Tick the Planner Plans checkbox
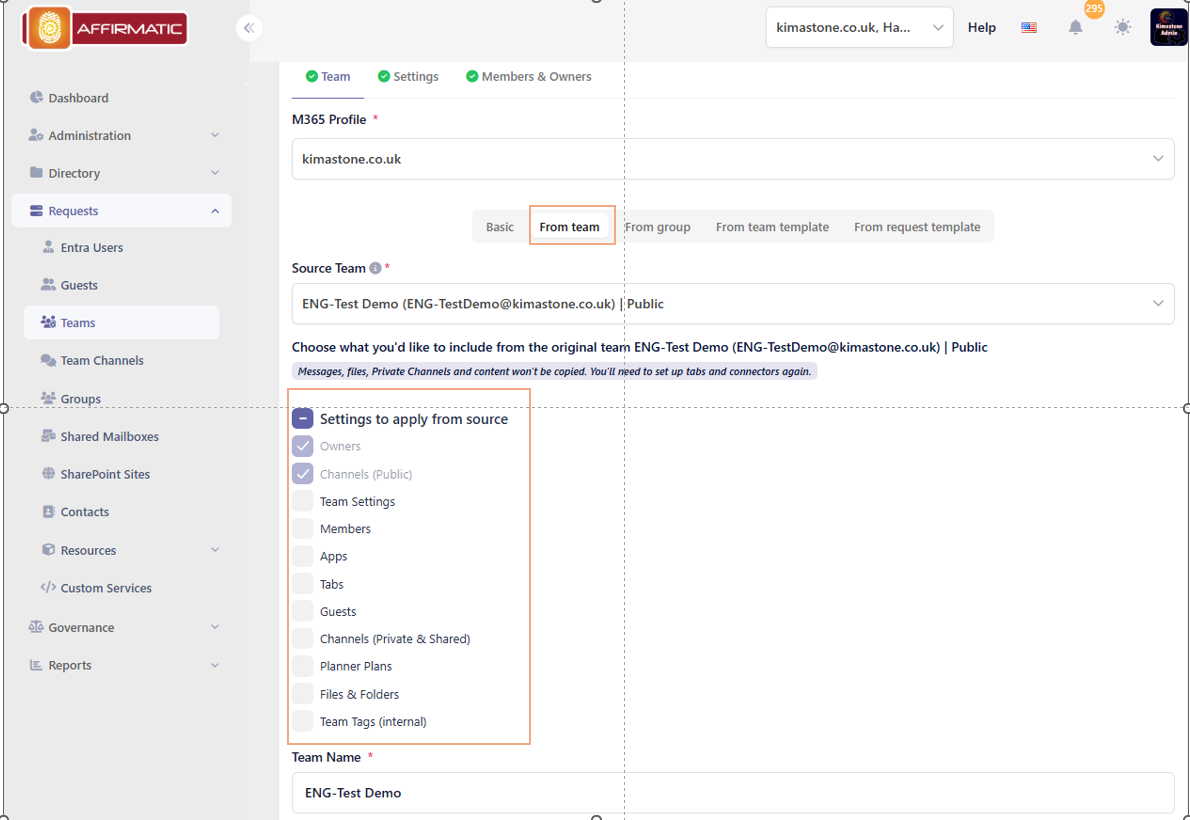This screenshot has height=820, width=1190. click(x=303, y=666)
